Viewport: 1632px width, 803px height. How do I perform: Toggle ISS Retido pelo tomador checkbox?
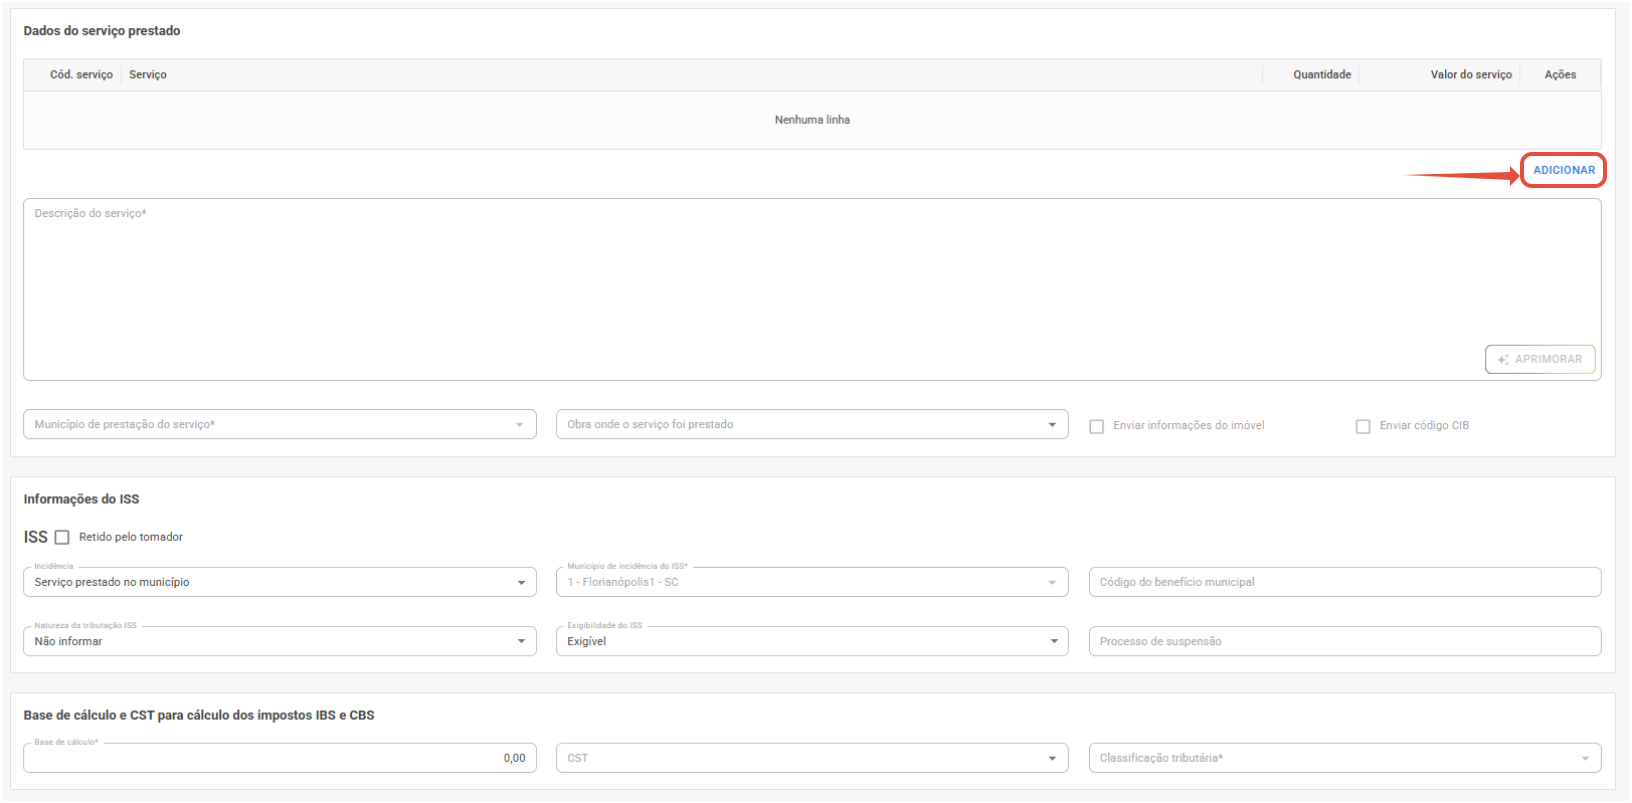point(62,538)
